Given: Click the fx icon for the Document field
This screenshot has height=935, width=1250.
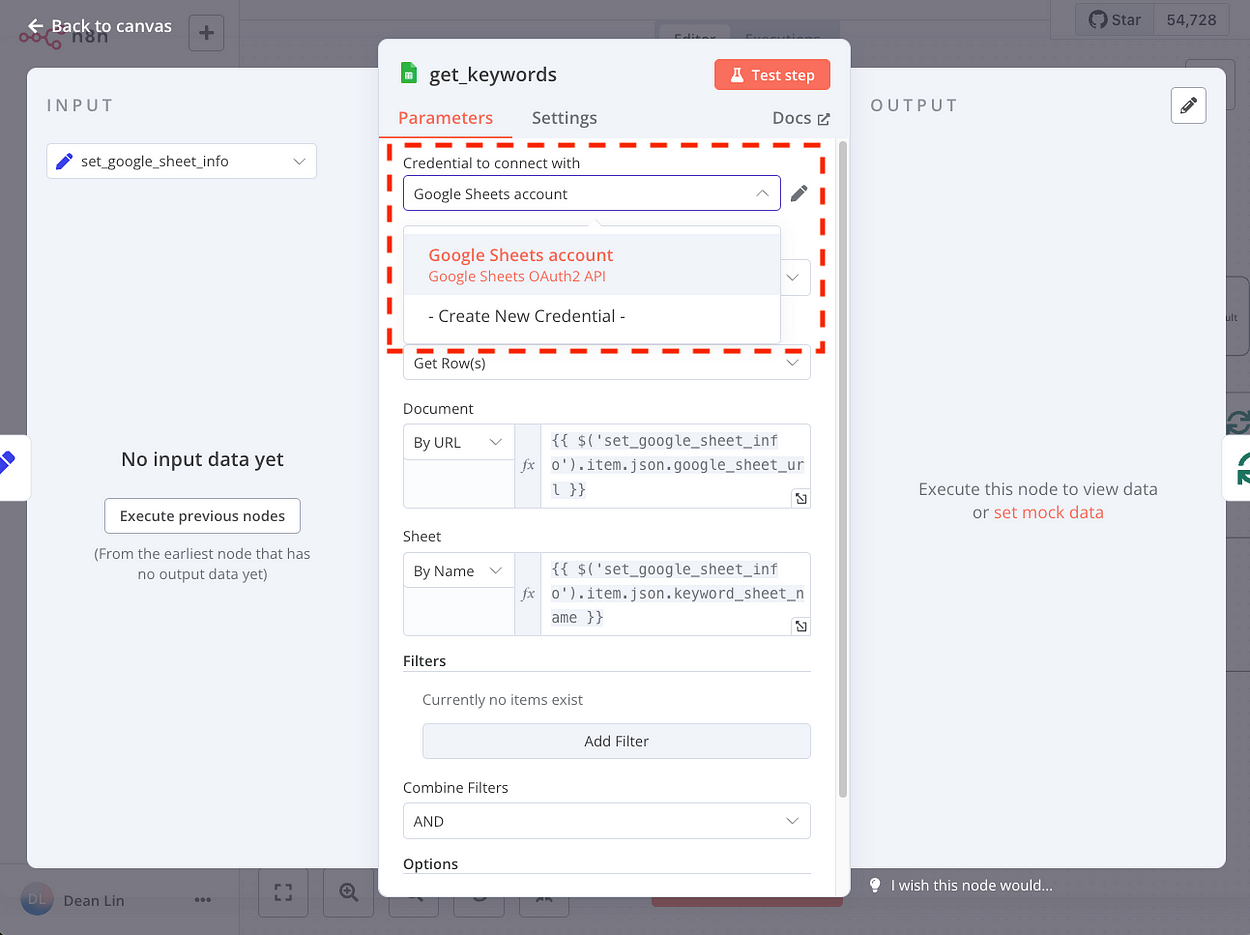Looking at the screenshot, I should [x=528, y=465].
